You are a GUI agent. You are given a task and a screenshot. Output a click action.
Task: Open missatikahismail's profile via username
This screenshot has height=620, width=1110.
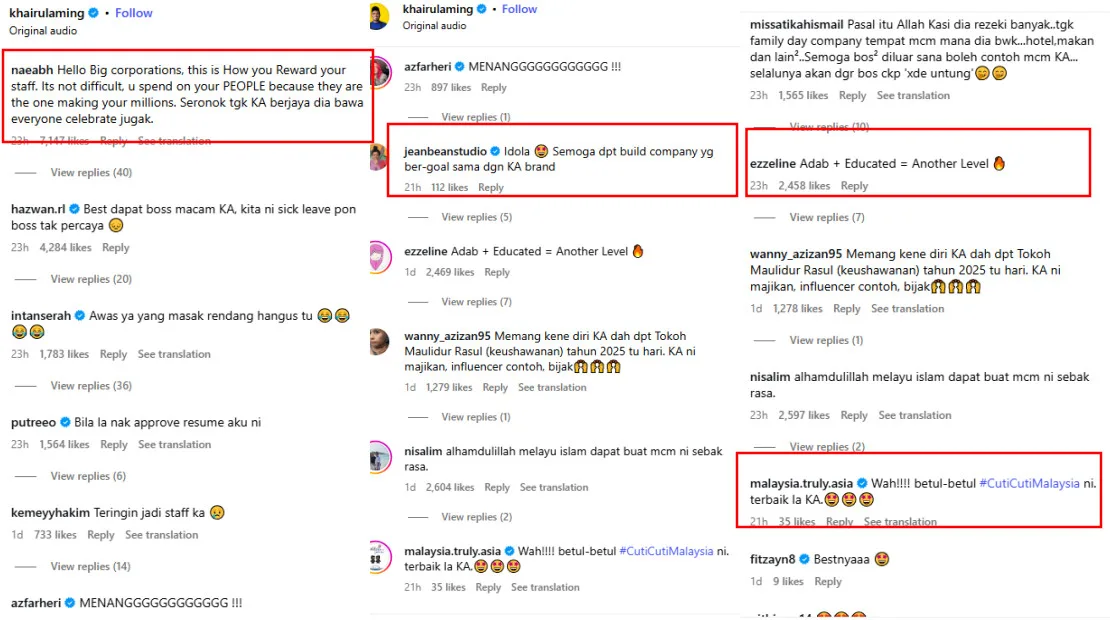tap(796, 24)
